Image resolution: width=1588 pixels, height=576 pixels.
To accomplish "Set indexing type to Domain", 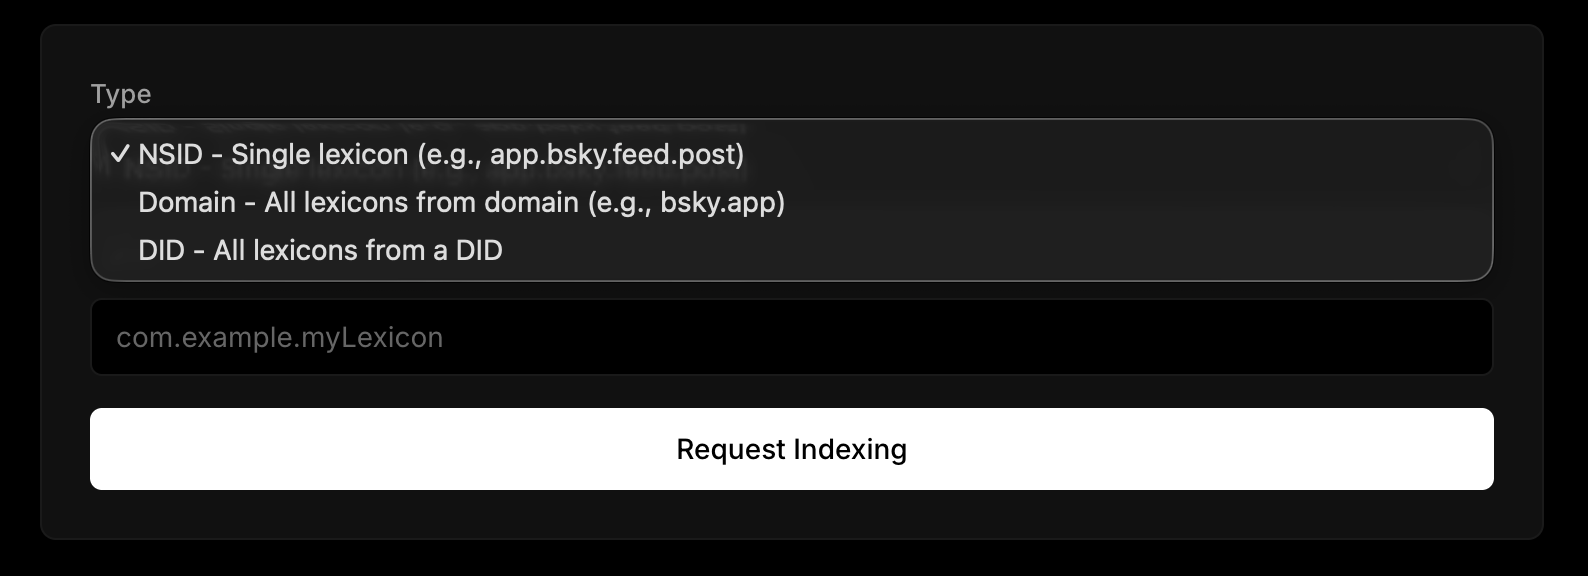I will pos(461,202).
